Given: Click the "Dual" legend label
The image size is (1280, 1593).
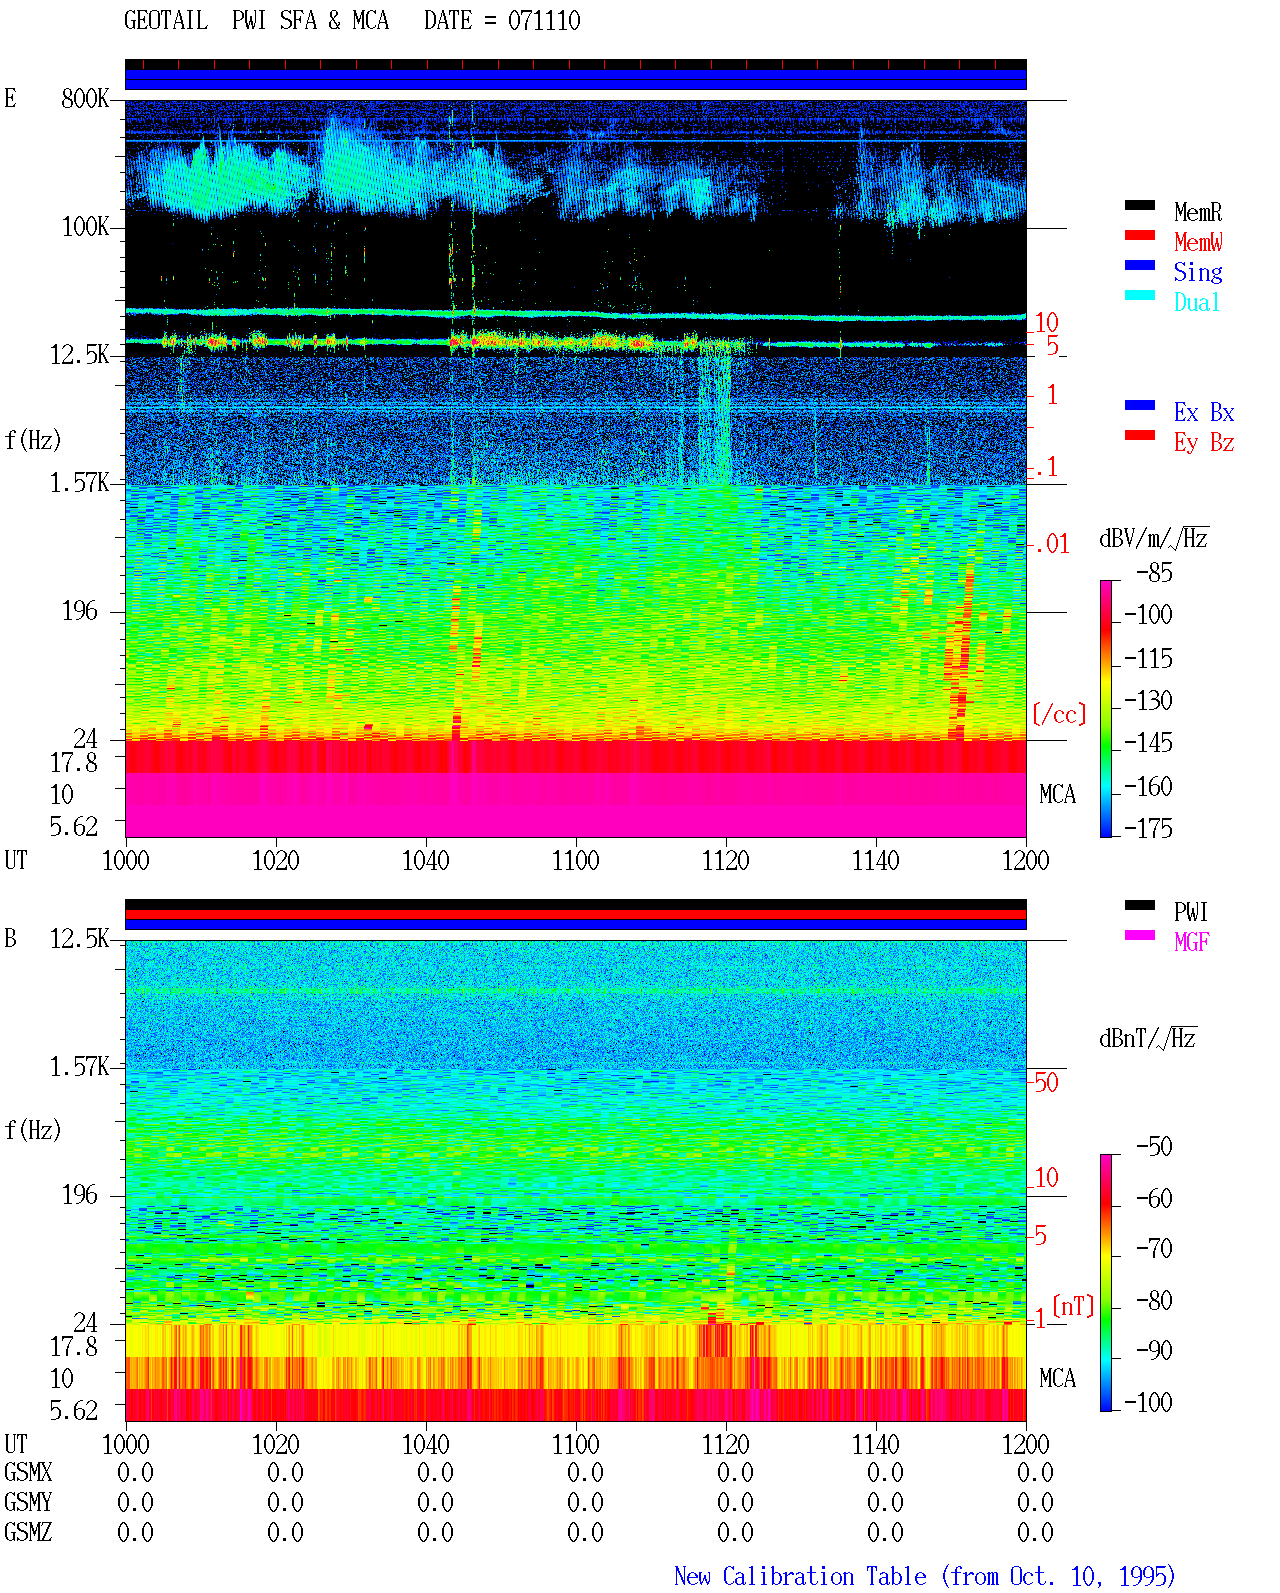Looking at the screenshot, I should click(1198, 302).
